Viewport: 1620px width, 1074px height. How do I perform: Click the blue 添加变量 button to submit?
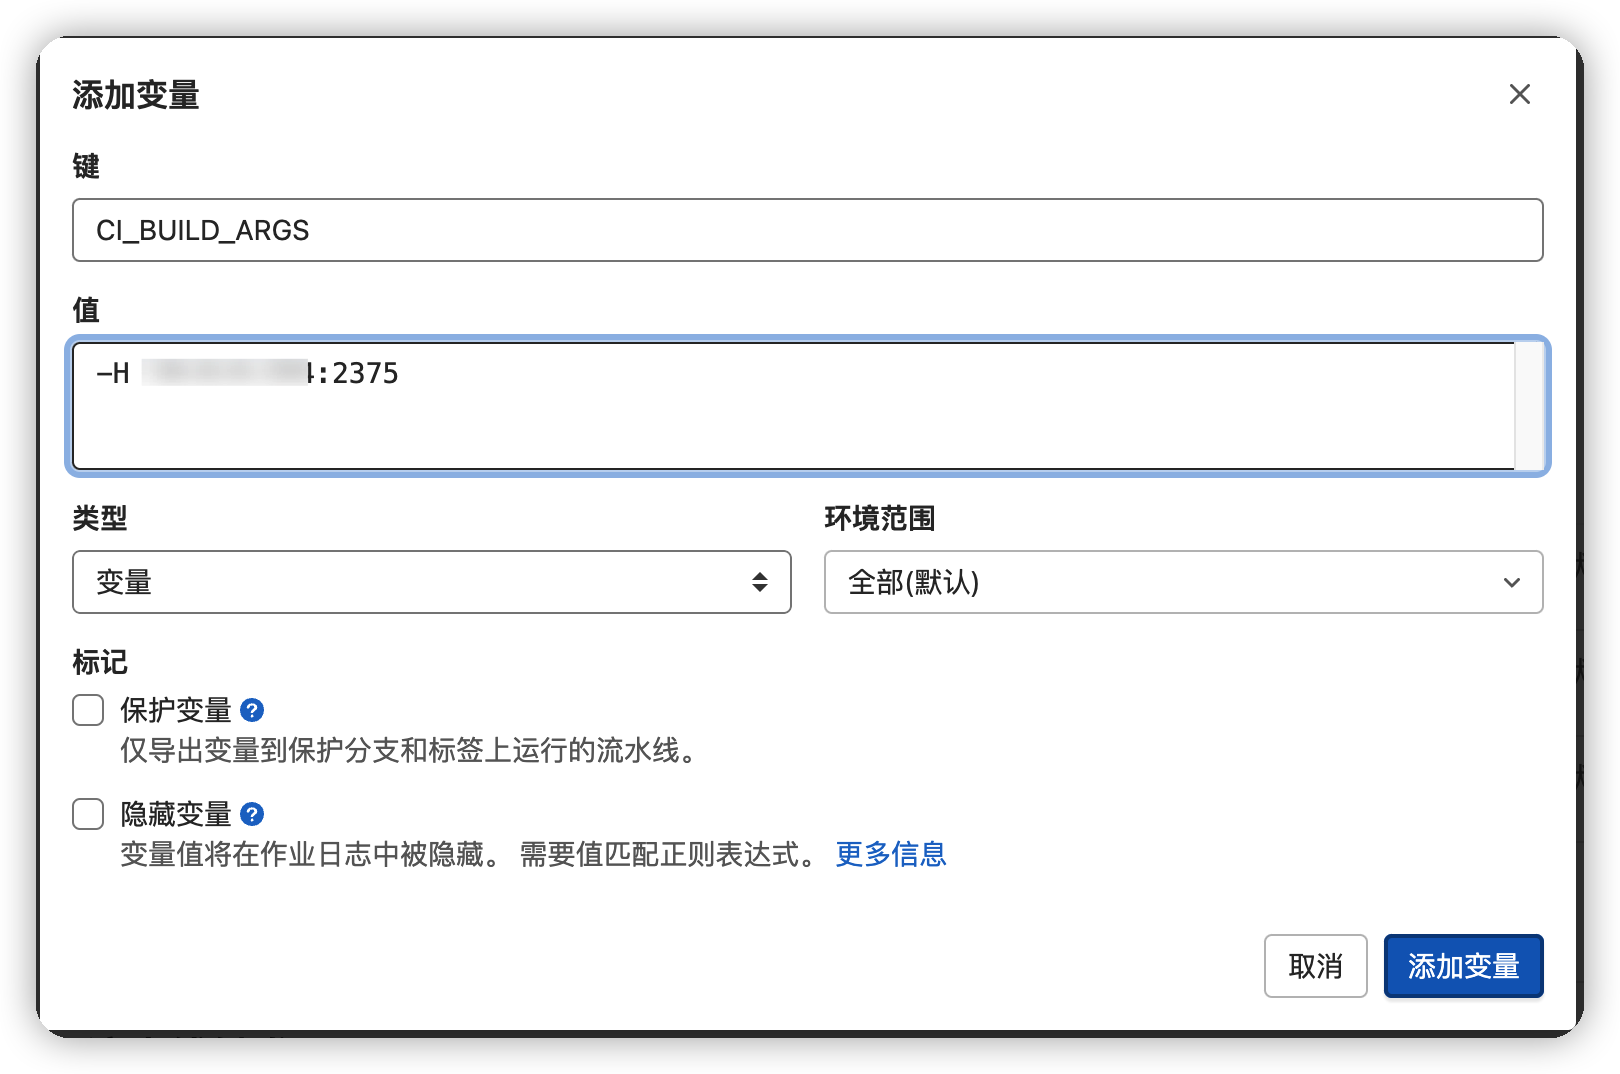coord(1463,966)
